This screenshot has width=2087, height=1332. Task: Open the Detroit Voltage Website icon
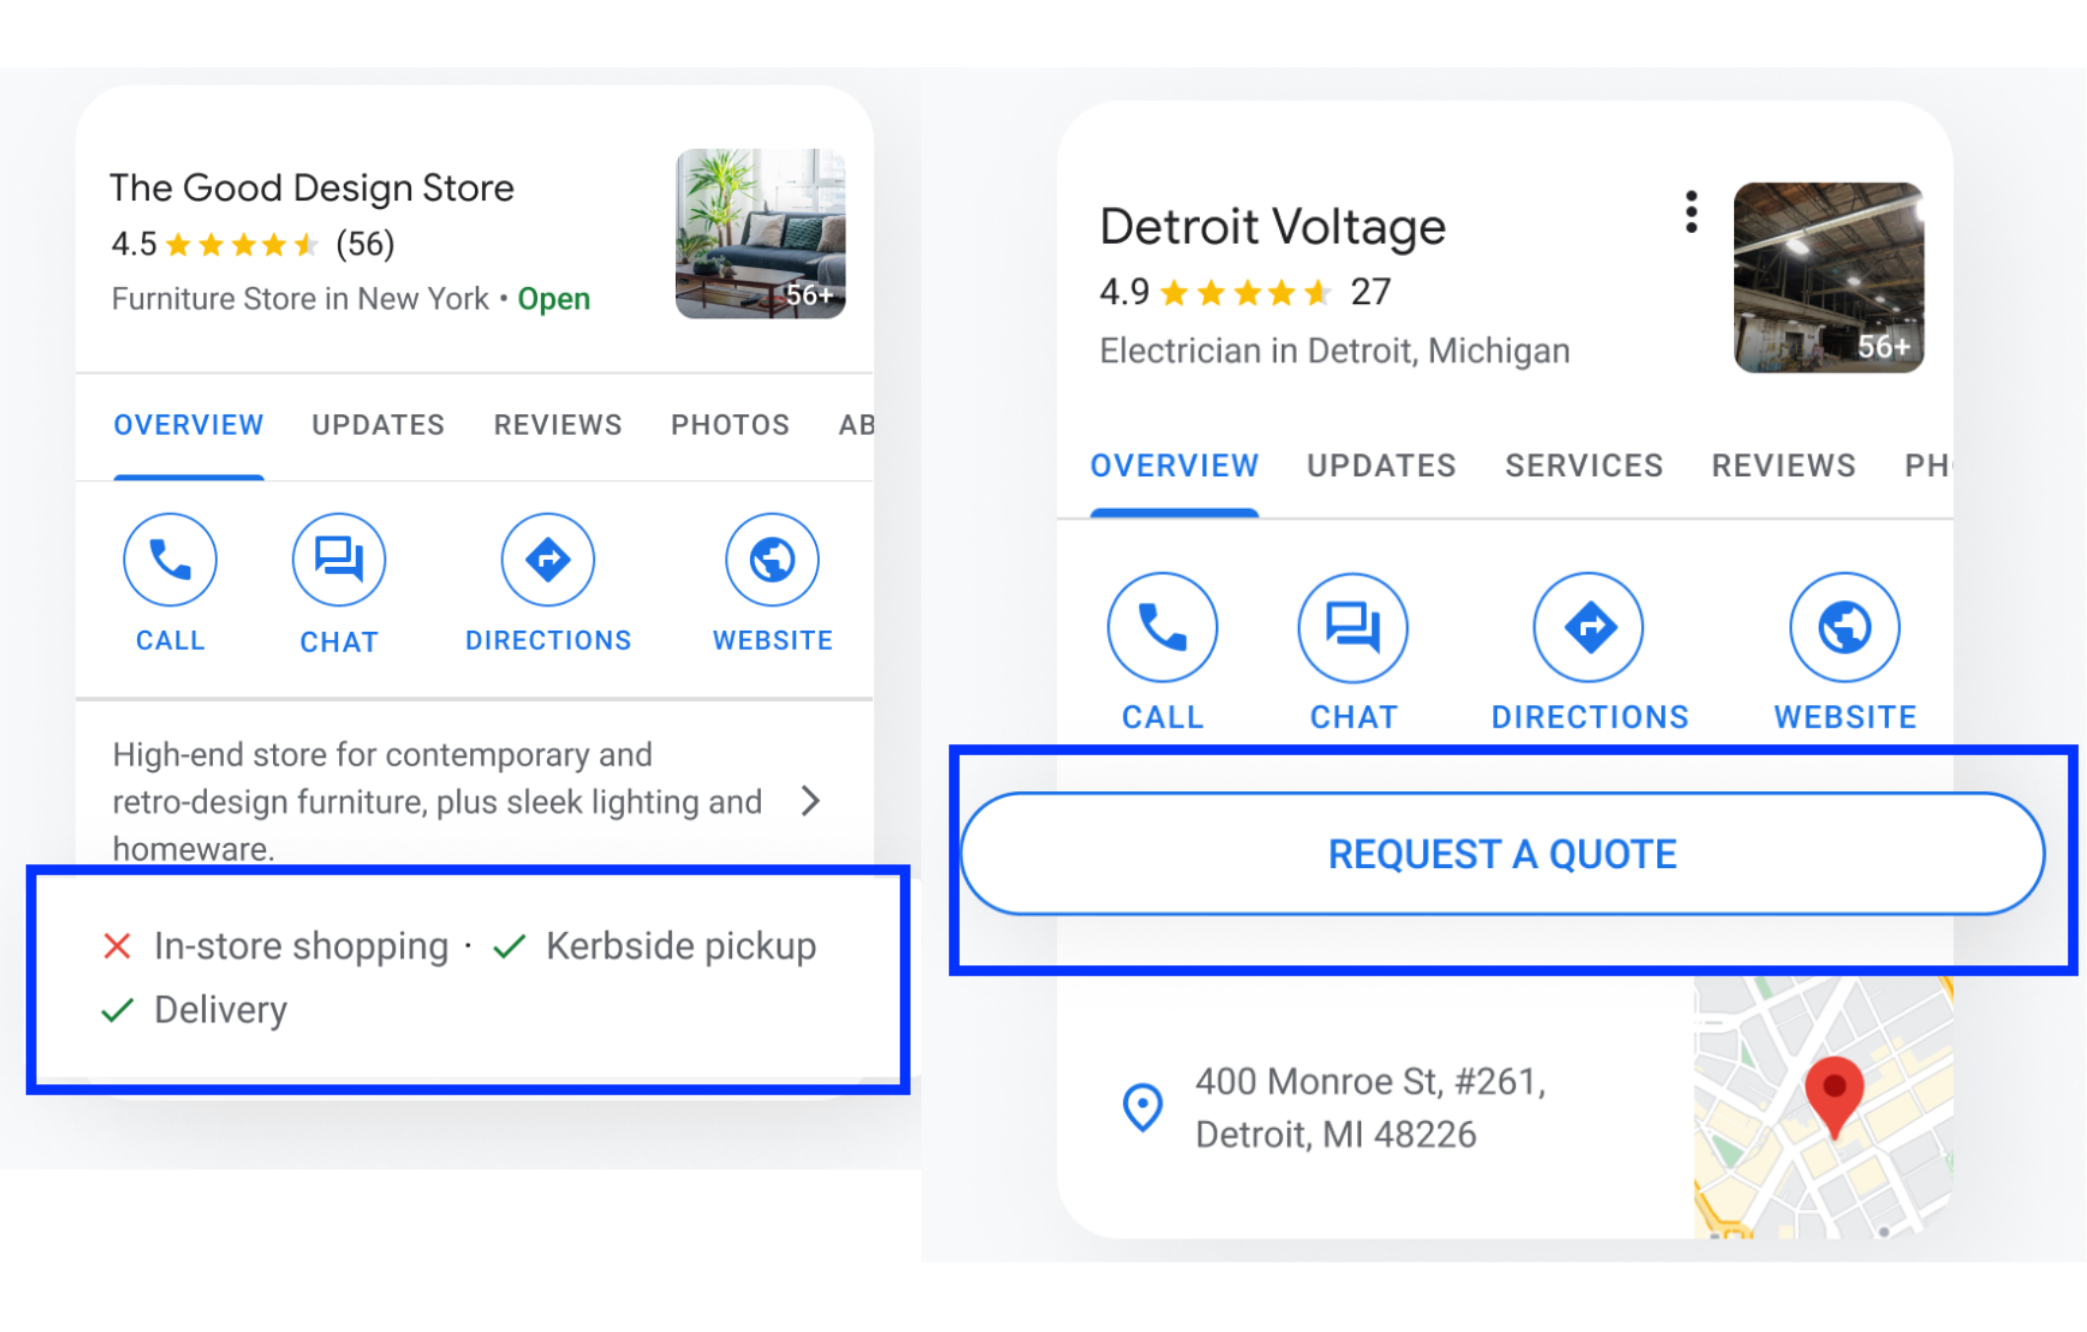[x=1845, y=628]
